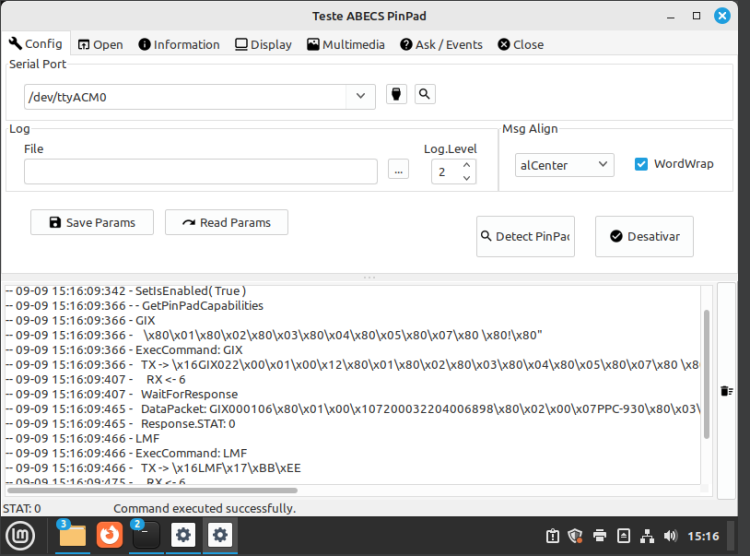Click the log vertical scrollbar
750x556 pixels.
click(x=706, y=374)
